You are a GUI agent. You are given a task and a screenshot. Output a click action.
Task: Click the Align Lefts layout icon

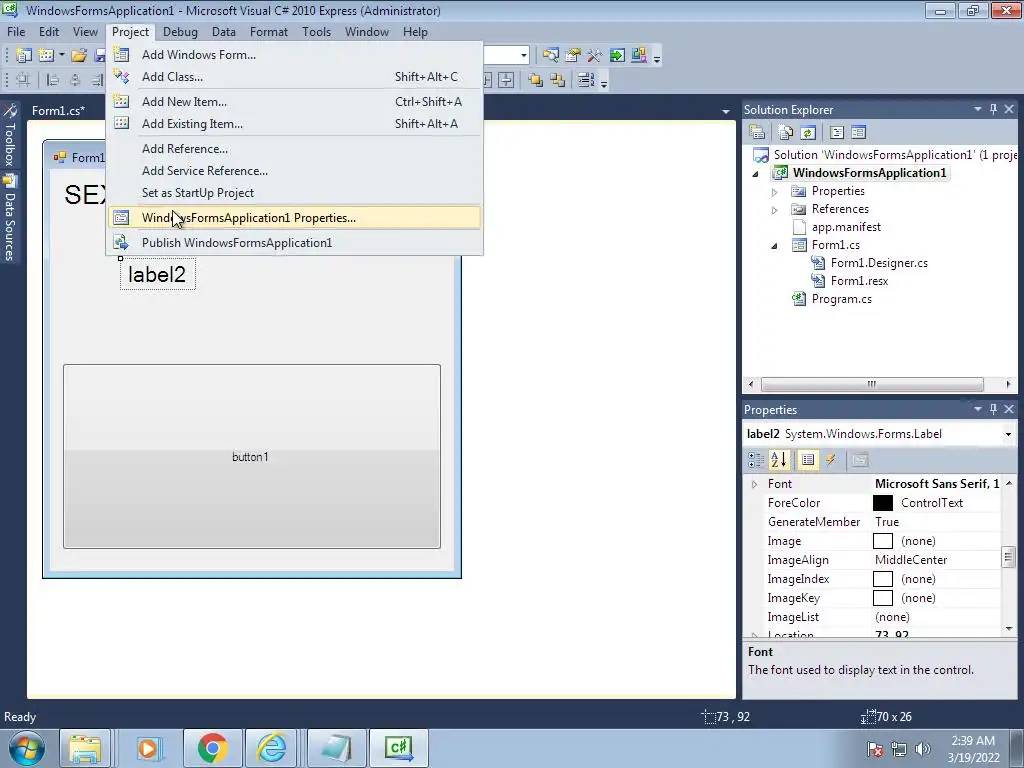tap(53, 80)
